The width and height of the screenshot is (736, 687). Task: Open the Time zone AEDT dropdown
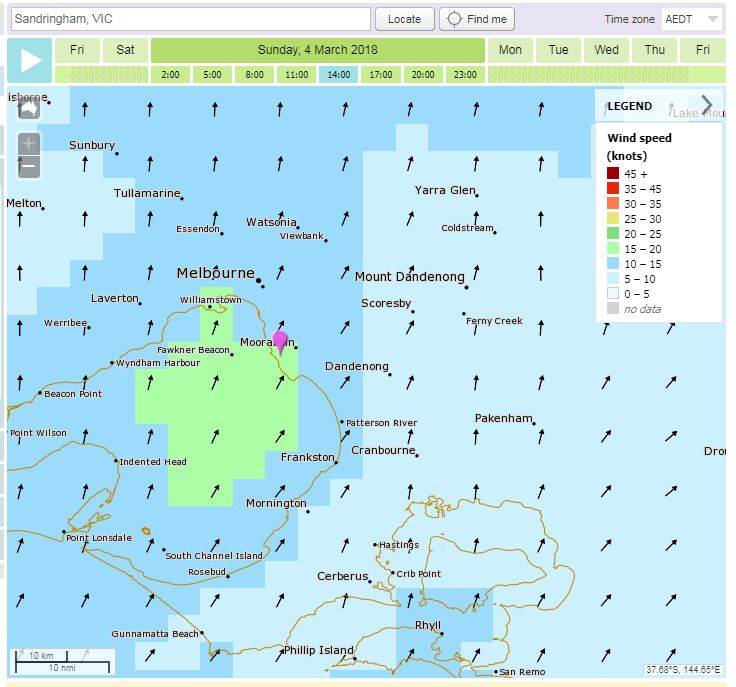[x=691, y=19]
